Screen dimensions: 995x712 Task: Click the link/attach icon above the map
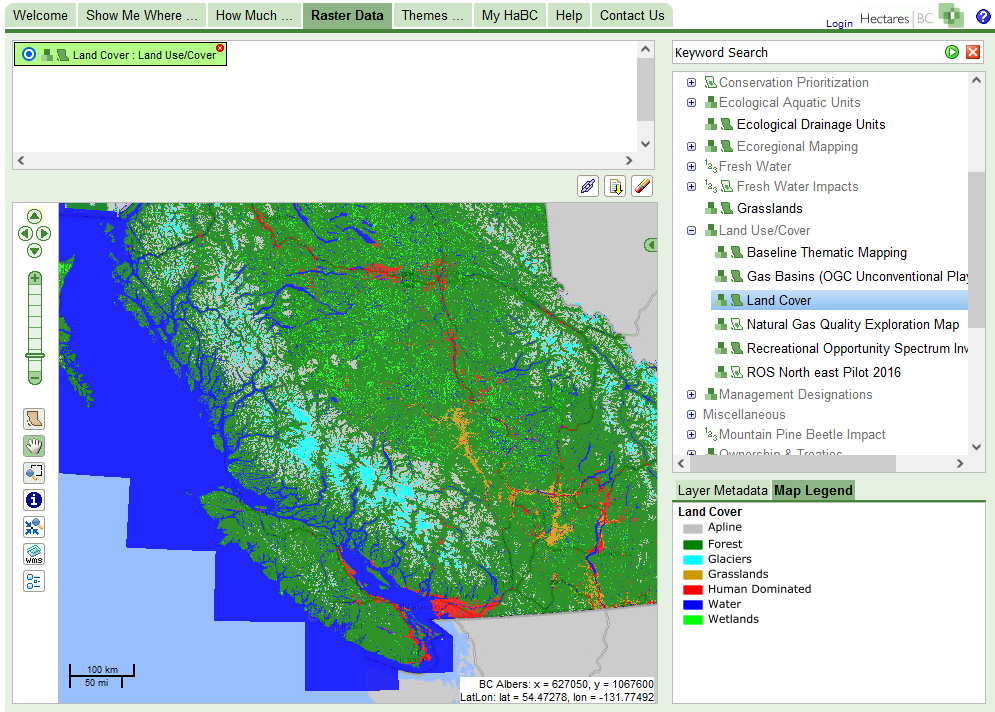point(588,186)
